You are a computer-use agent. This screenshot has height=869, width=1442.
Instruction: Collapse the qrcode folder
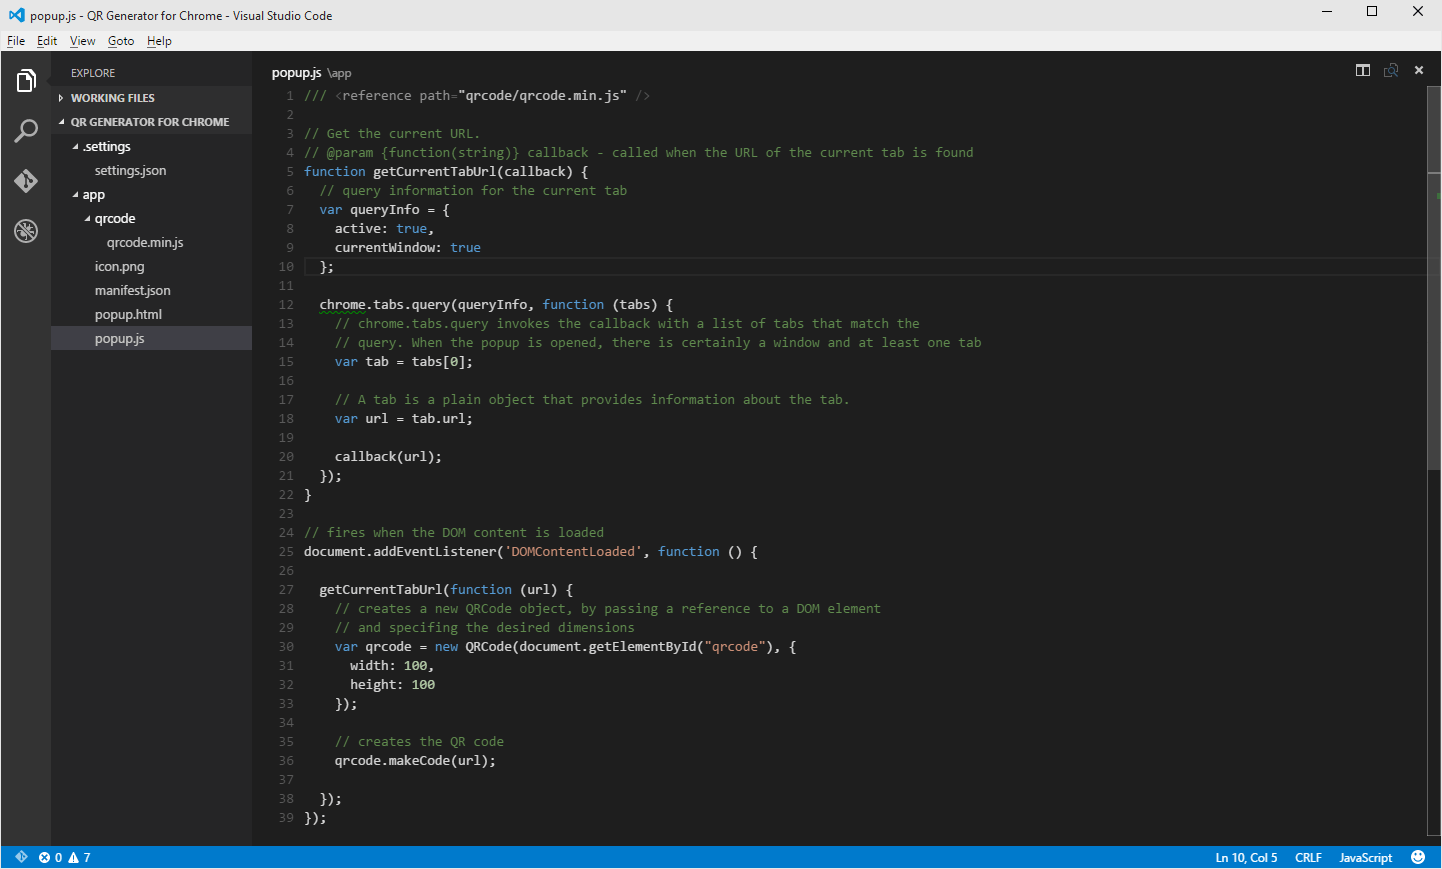point(151,218)
